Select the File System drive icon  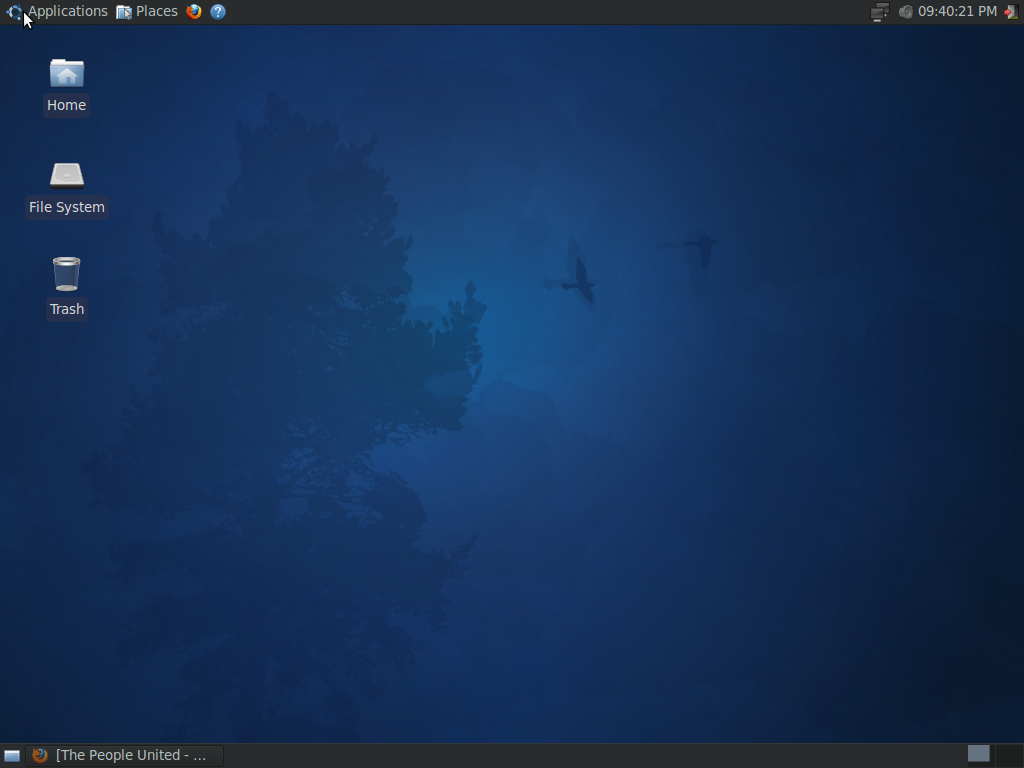[67, 175]
